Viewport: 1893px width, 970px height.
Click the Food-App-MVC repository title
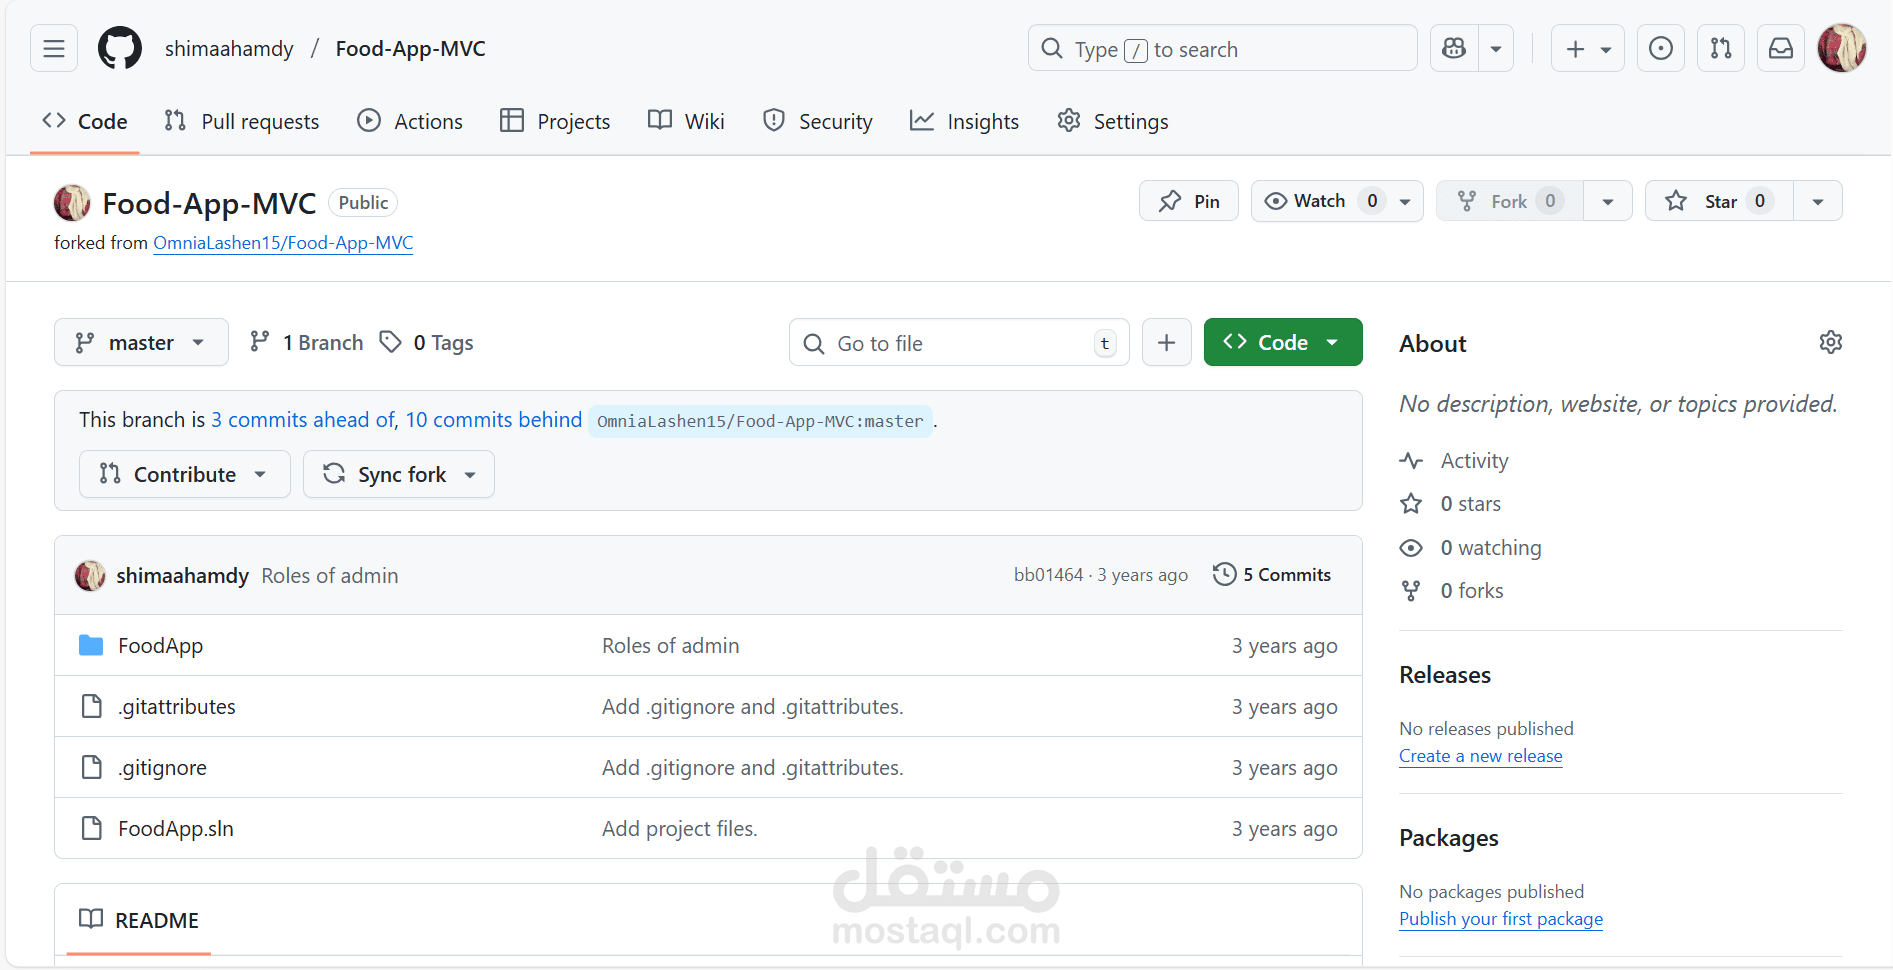209,203
